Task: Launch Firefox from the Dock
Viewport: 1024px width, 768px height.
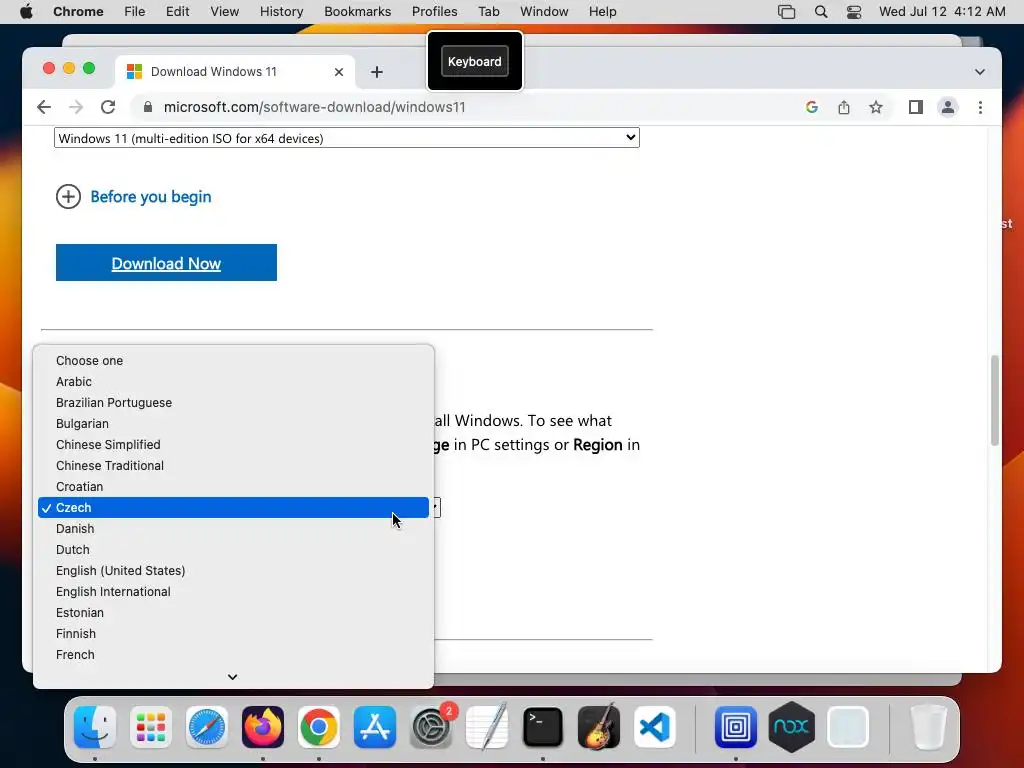Action: (263, 727)
